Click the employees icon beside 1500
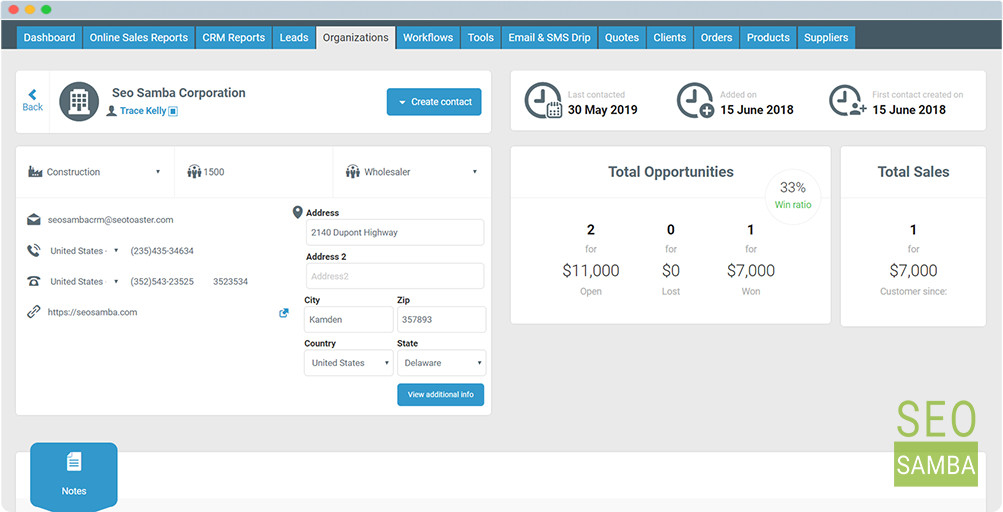Screen dimensions: 1003x512 [194, 172]
